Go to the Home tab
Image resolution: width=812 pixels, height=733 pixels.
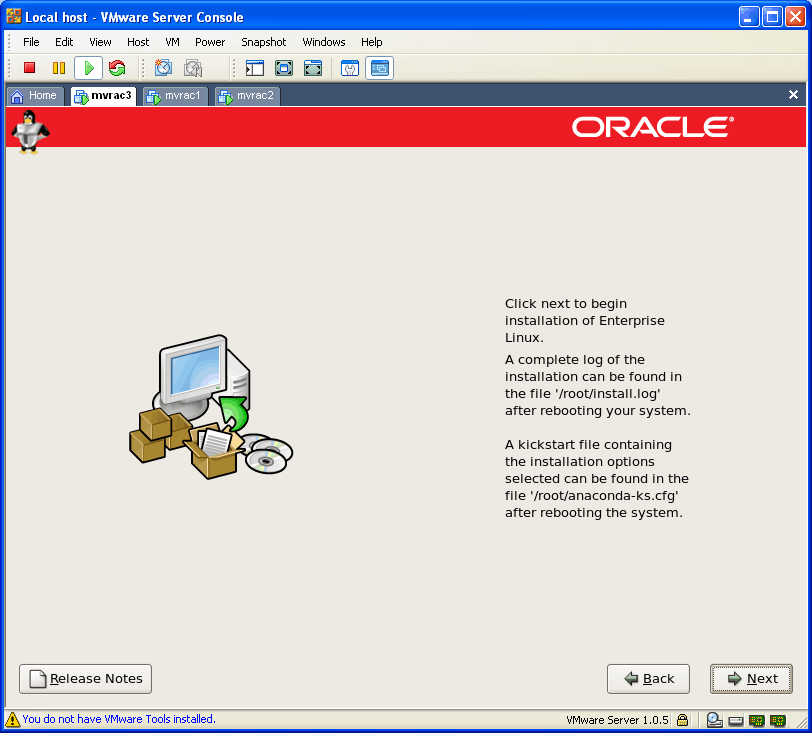coord(34,96)
